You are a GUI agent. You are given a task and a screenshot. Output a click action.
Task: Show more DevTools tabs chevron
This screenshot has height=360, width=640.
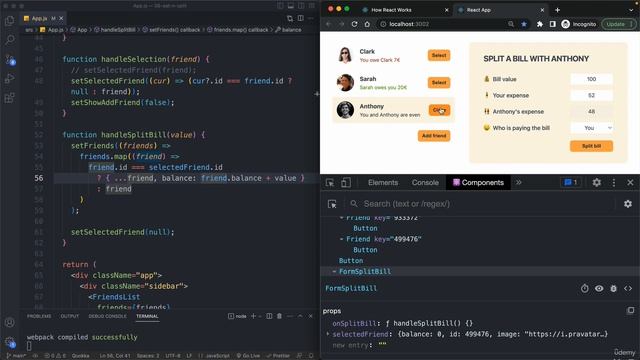tap(518, 182)
